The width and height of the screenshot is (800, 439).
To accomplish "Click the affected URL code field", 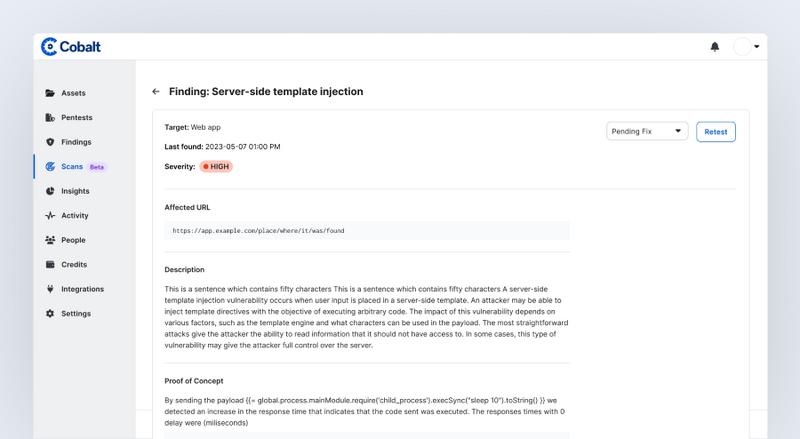I will pos(367,231).
